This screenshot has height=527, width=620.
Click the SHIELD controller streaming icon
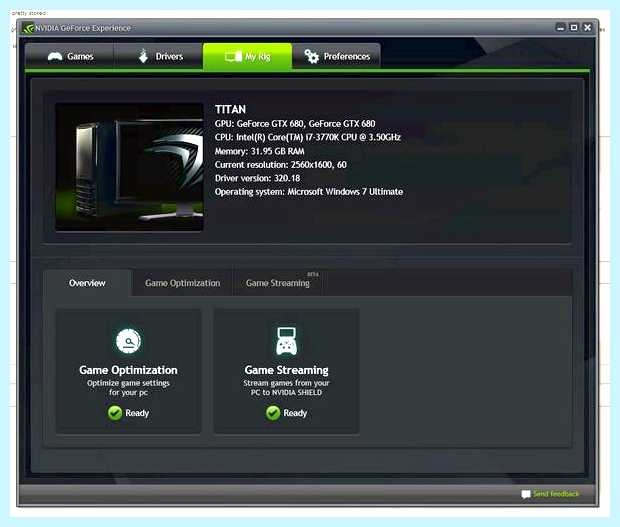[x=286, y=341]
